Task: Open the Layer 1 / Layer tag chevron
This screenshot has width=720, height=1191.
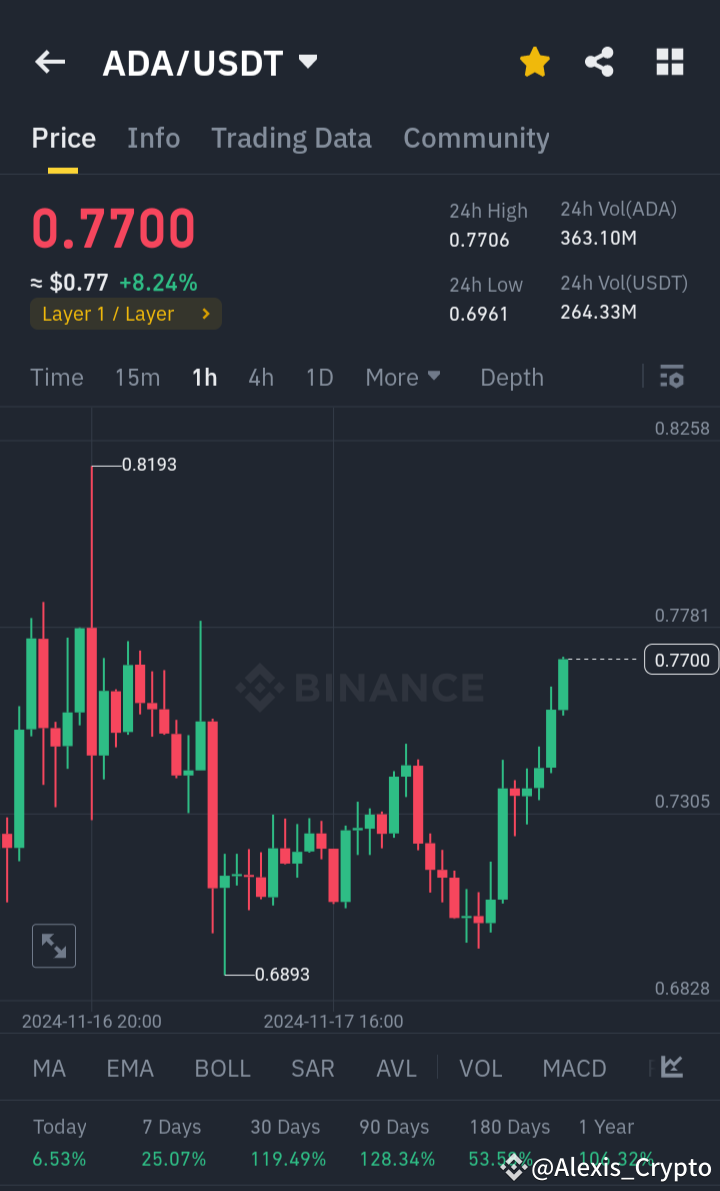Action: coord(207,313)
